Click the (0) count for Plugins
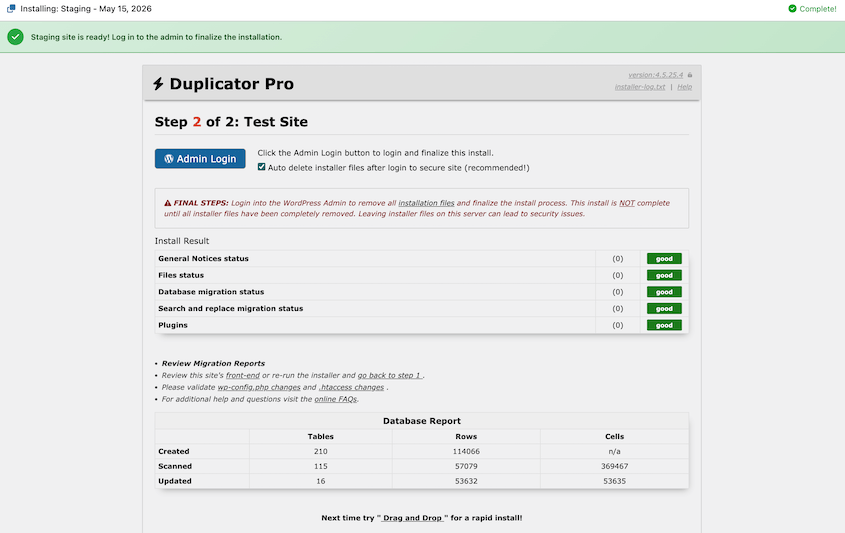 [x=618, y=326]
